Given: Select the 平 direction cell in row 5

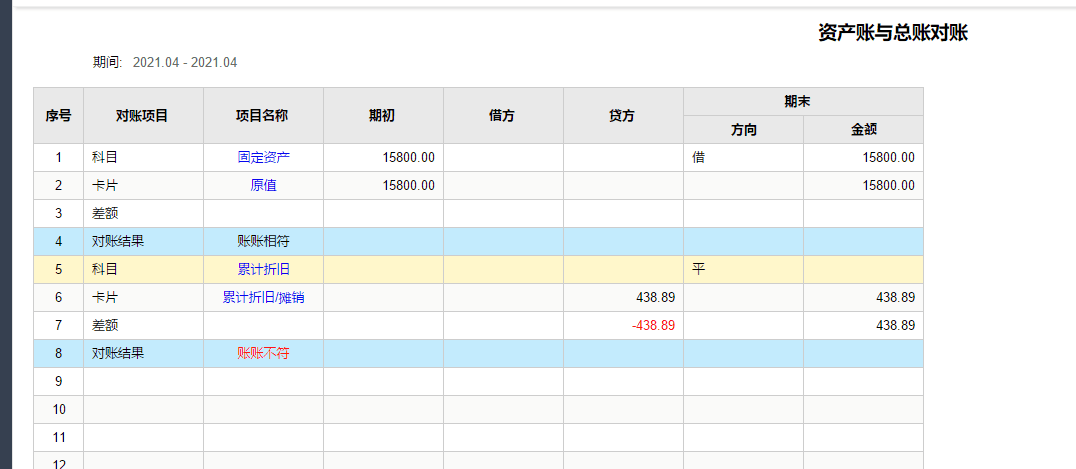Looking at the screenshot, I should (x=743, y=269).
